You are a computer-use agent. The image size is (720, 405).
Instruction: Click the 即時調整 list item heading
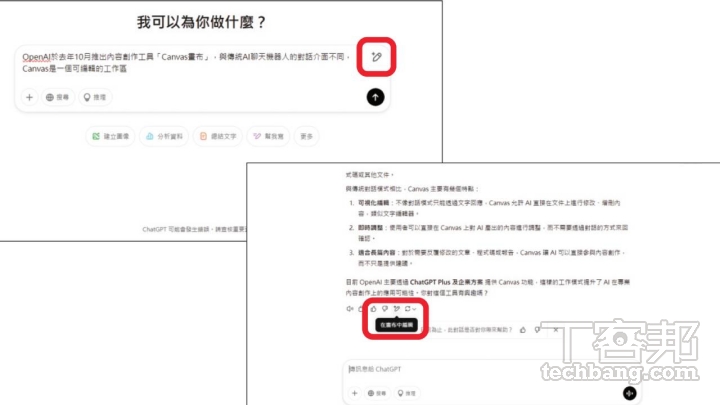click(370, 227)
